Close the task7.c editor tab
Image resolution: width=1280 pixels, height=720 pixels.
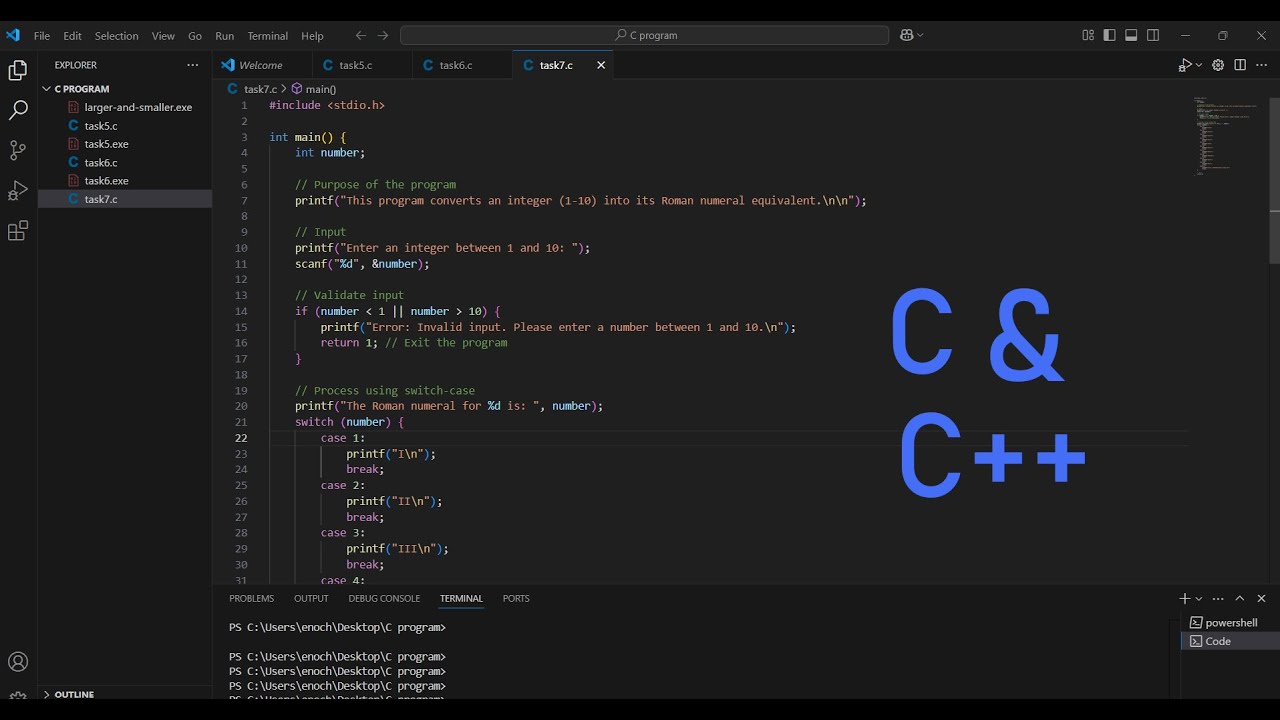pos(601,65)
